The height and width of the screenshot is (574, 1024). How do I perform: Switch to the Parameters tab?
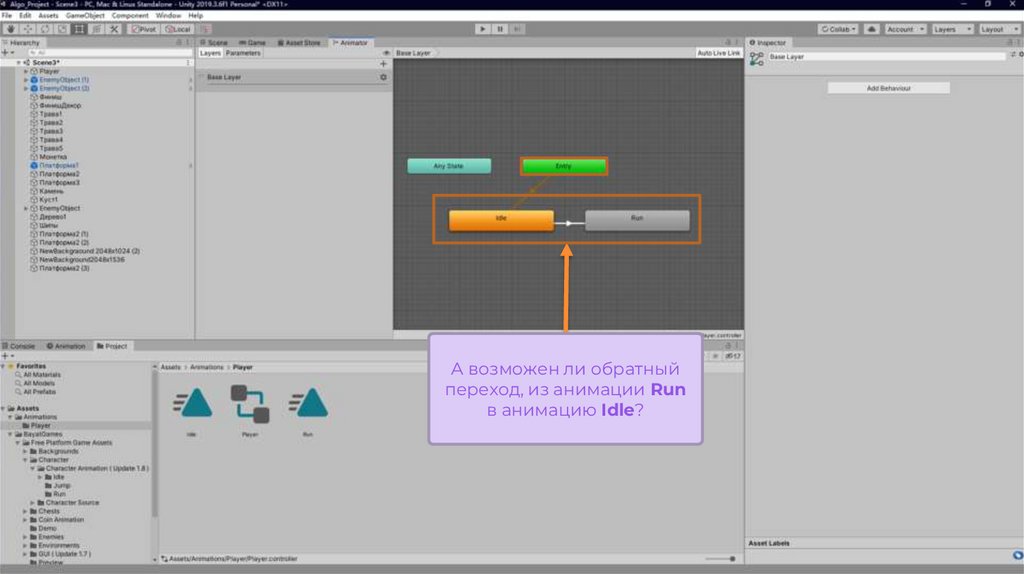243,53
